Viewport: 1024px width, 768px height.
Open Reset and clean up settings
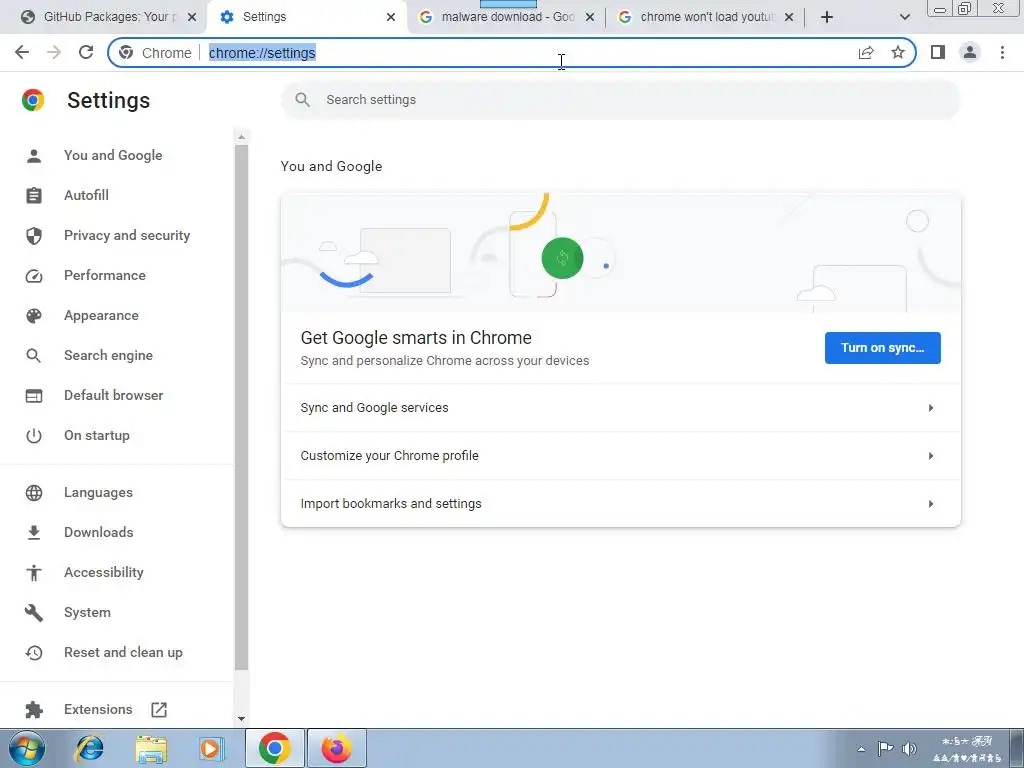pyautogui.click(x=123, y=652)
